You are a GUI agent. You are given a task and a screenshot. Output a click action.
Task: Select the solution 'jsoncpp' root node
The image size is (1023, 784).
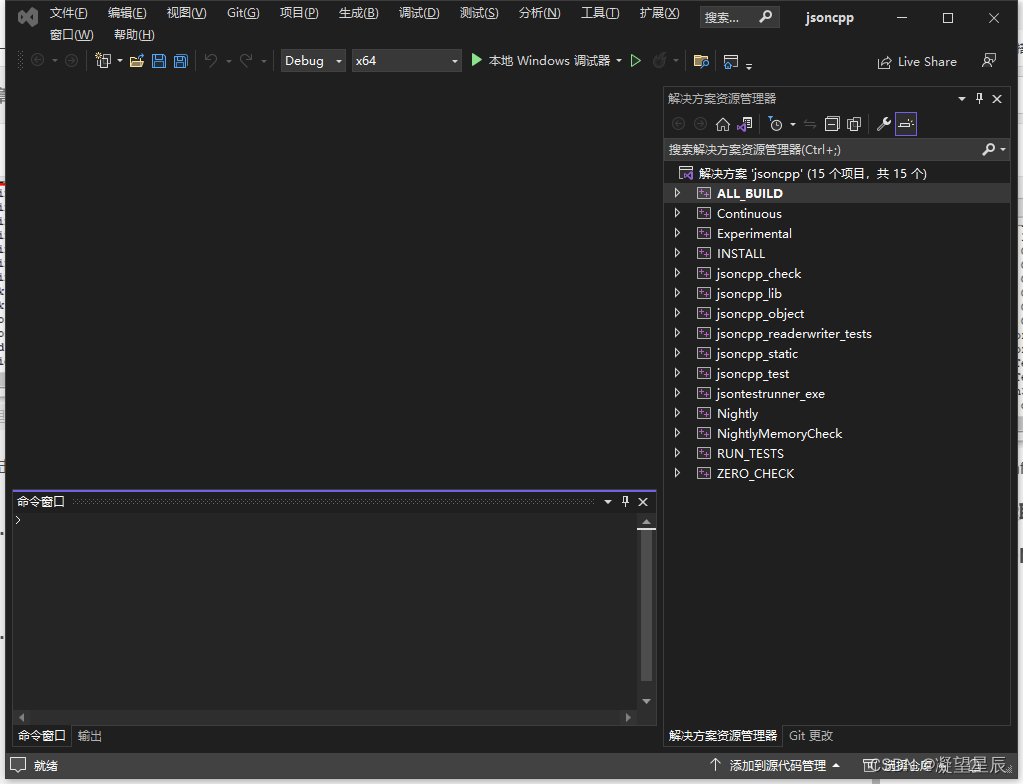[x=812, y=173]
